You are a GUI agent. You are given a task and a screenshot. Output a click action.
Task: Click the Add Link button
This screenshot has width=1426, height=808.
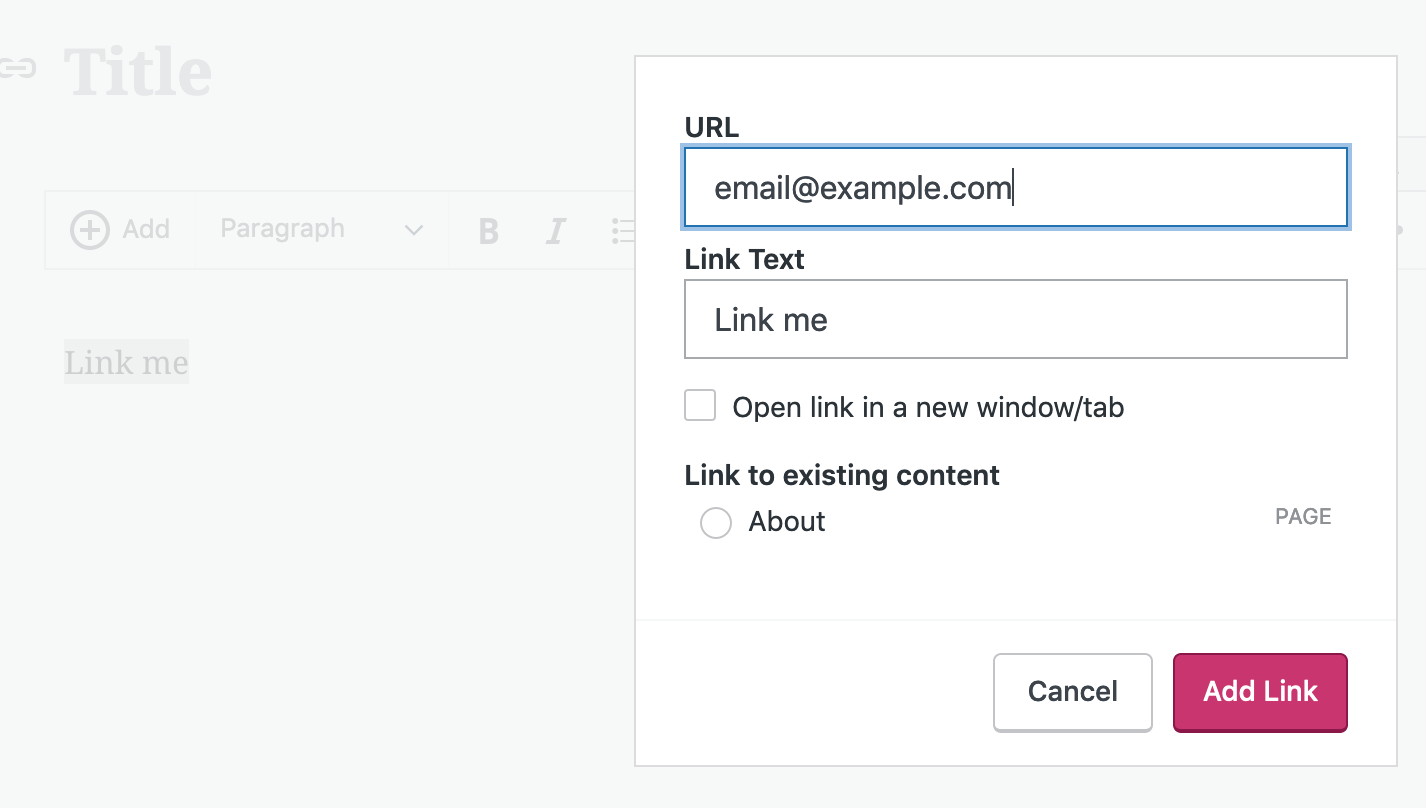coord(1260,692)
